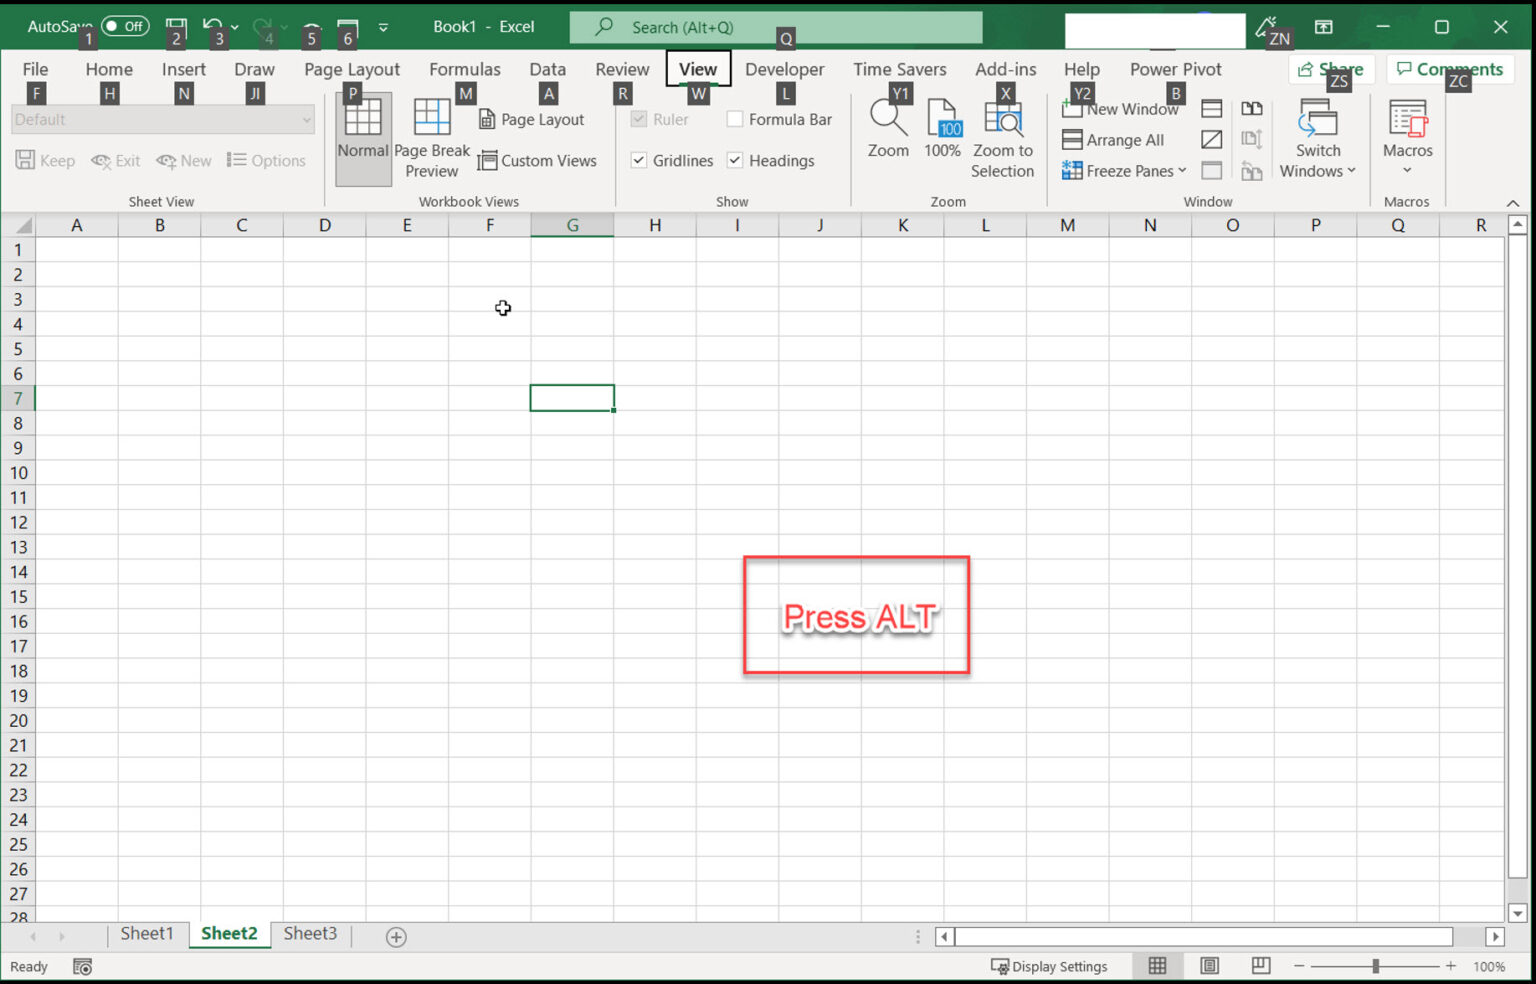
Task: Enable View Side by Side
Action: pos(1252,108)
